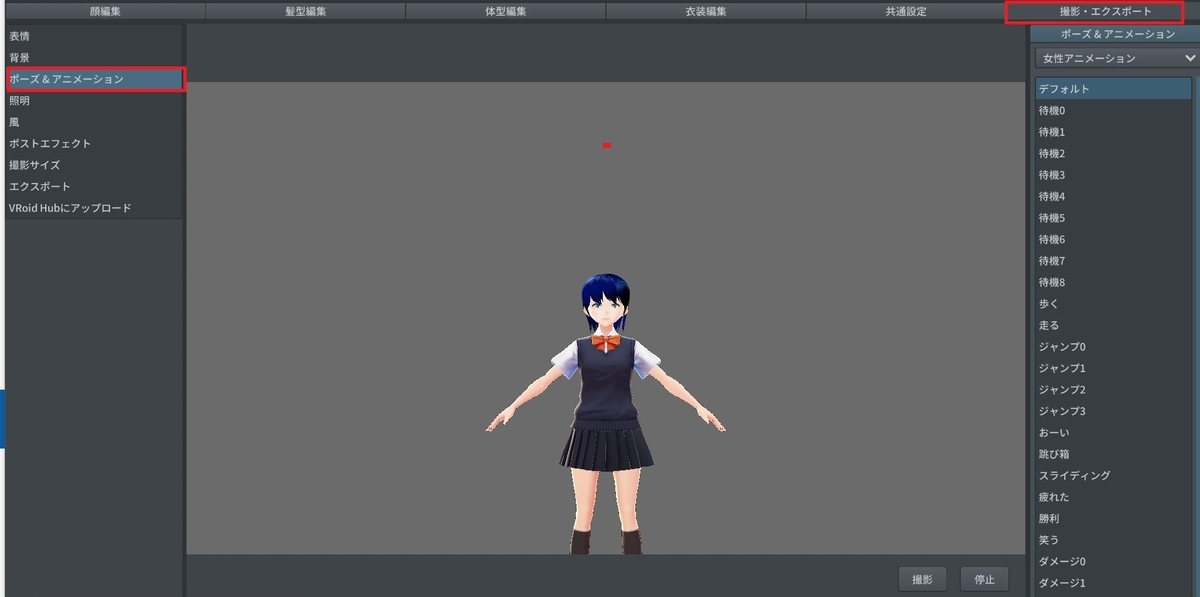Viewport: 1200px width, 597px height.
Task: Choose the 疲れた animation
Action: coord(1115,498)
